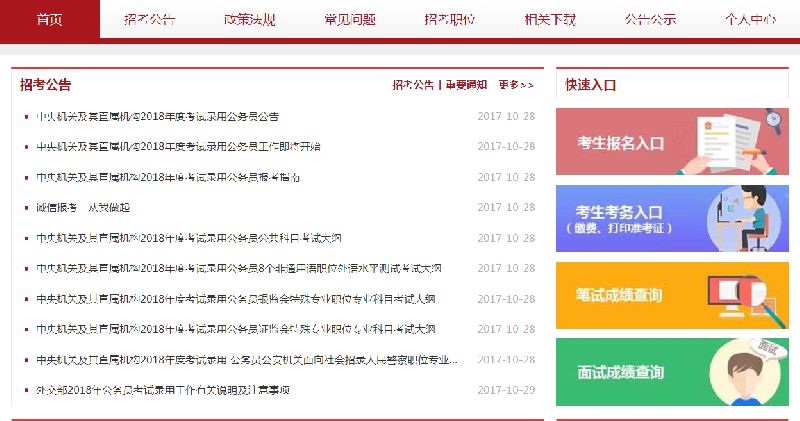
Task: Select the 招考公告 sub-tab beside 重要通知
Action: coord(413,85)
